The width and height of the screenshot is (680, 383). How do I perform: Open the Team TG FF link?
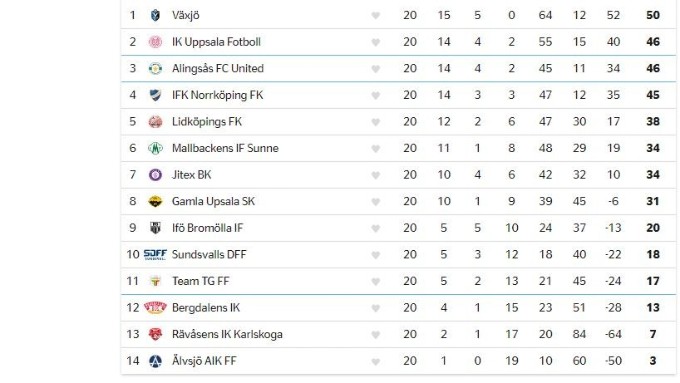coord(200,281)
